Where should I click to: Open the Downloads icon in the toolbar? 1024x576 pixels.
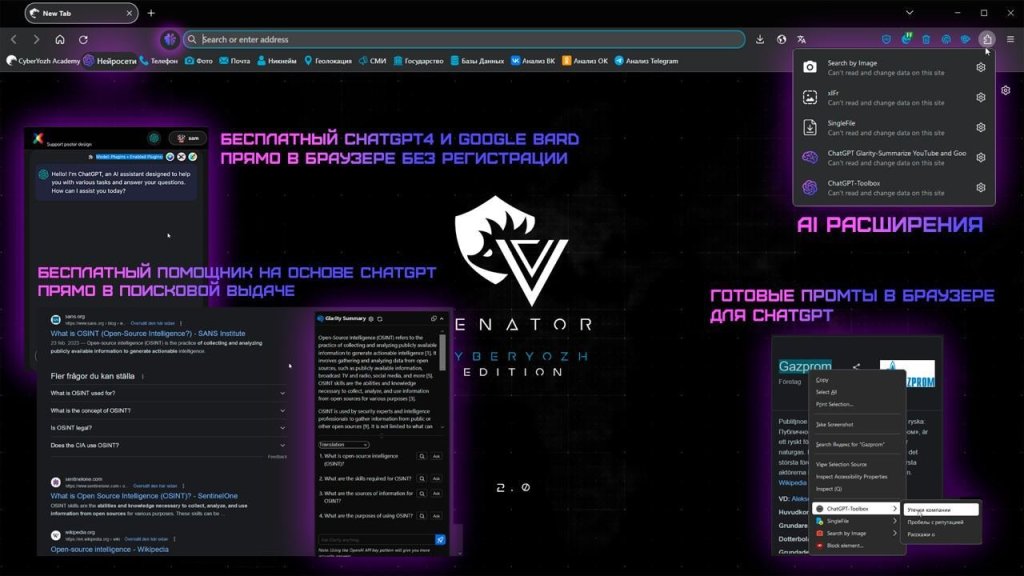[760, 40]
